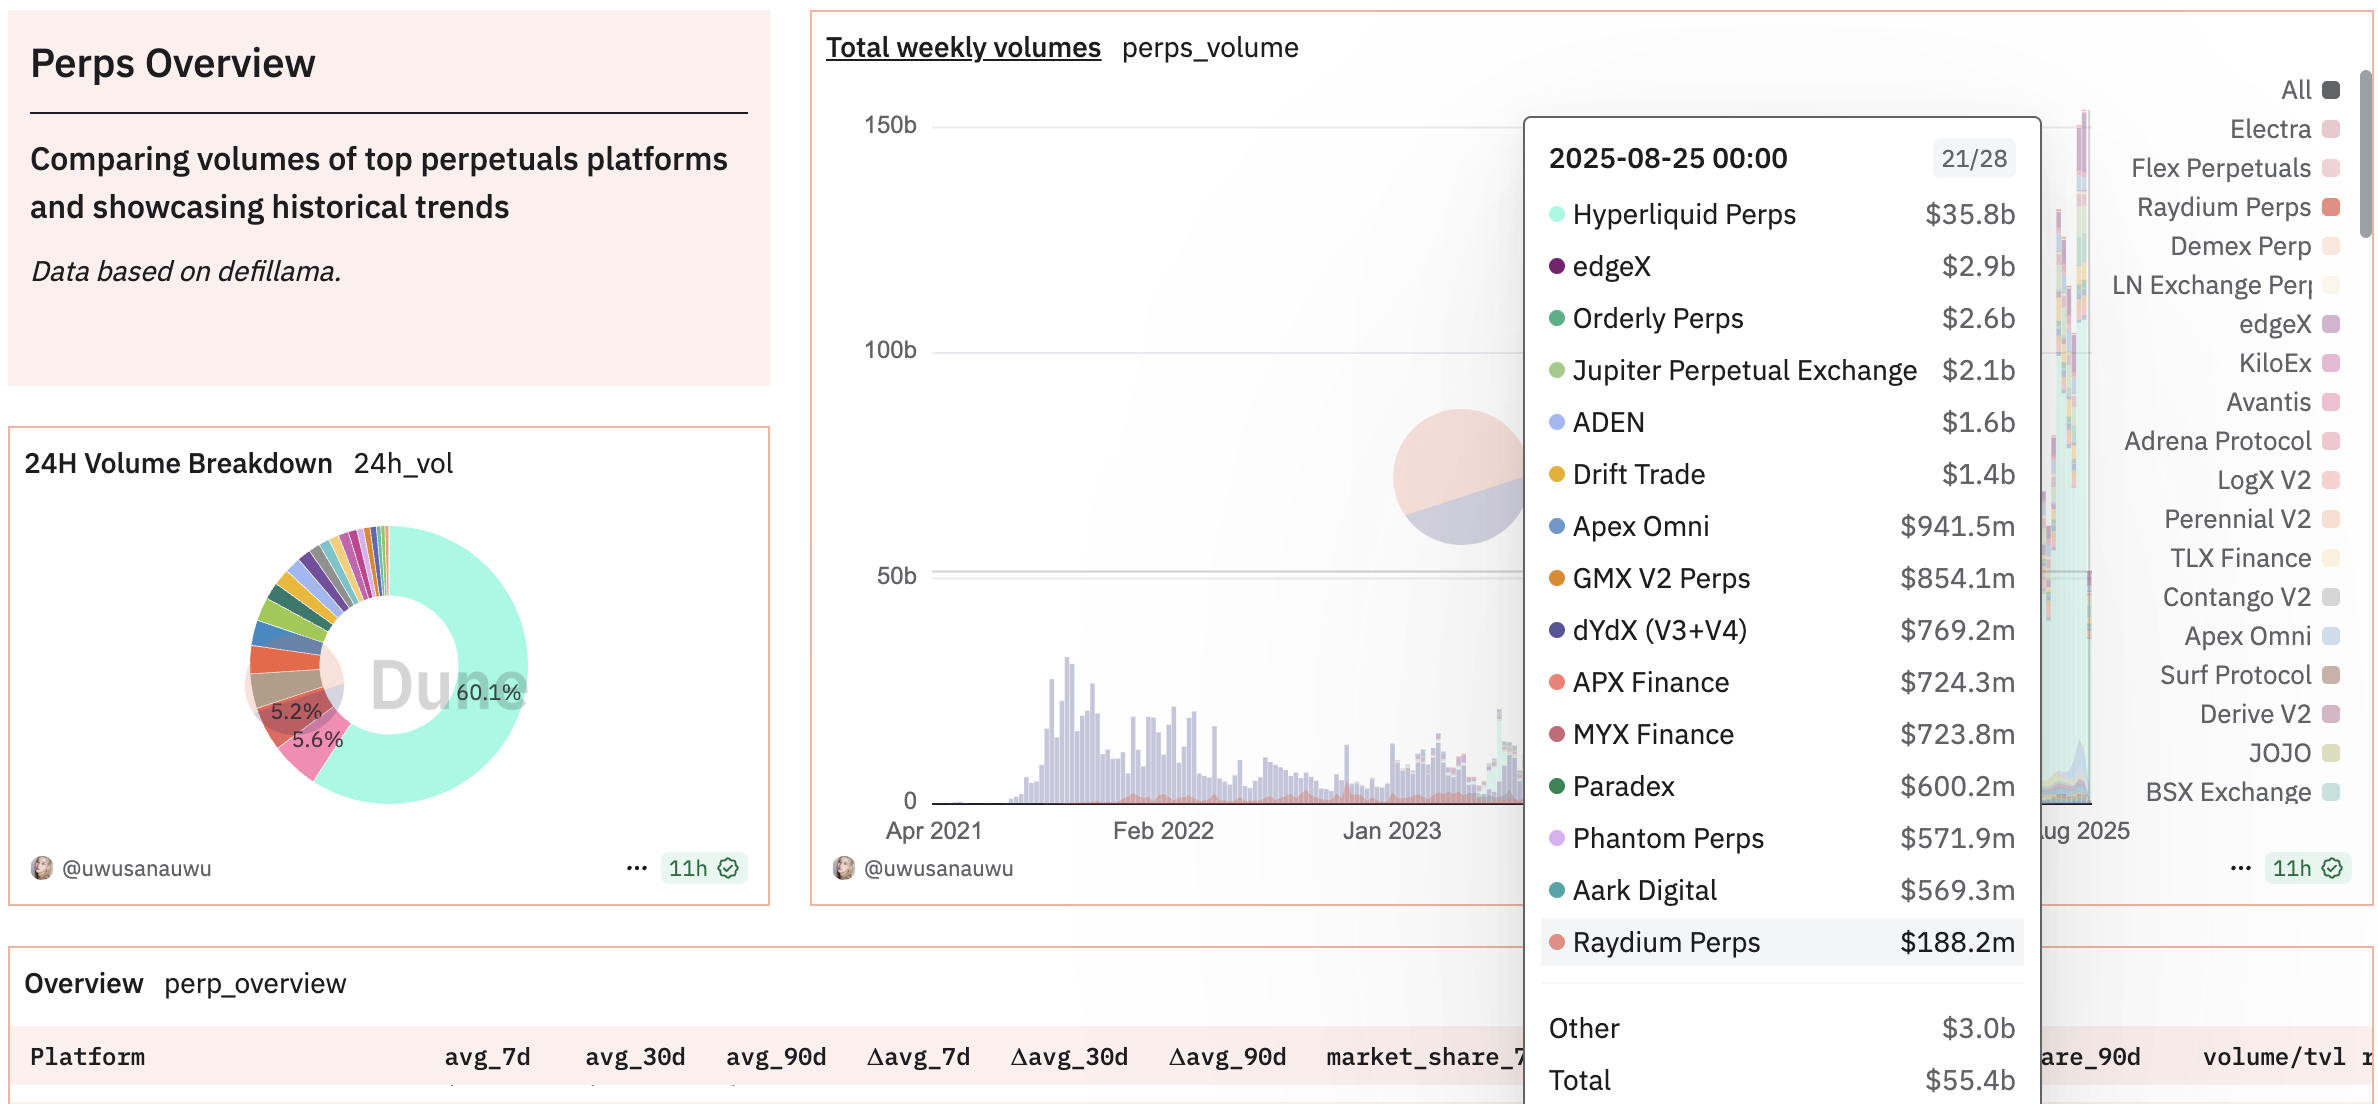
Task: Toggle the Surf Protocol legend entry
Action: tap(2235, 675)
